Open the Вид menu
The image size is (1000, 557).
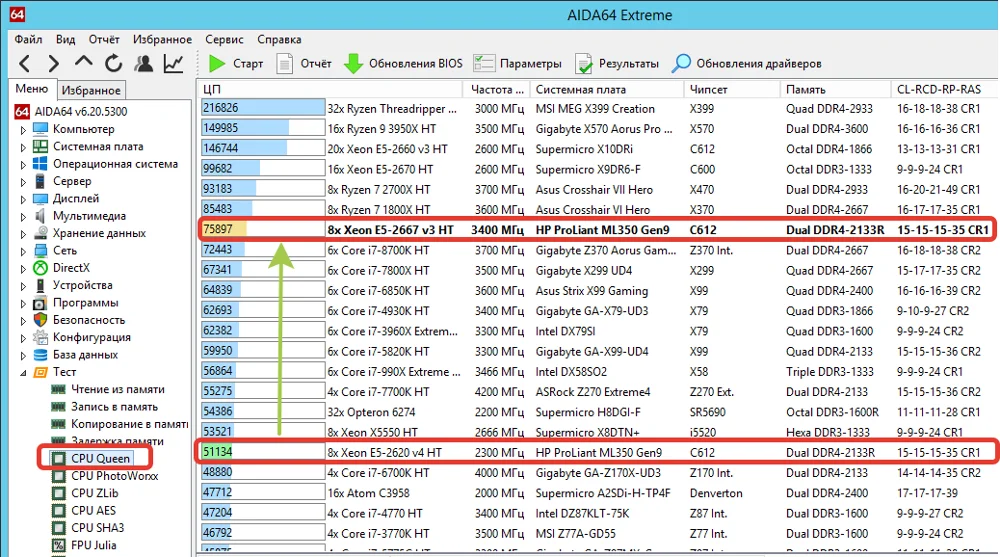click(65, 39)
